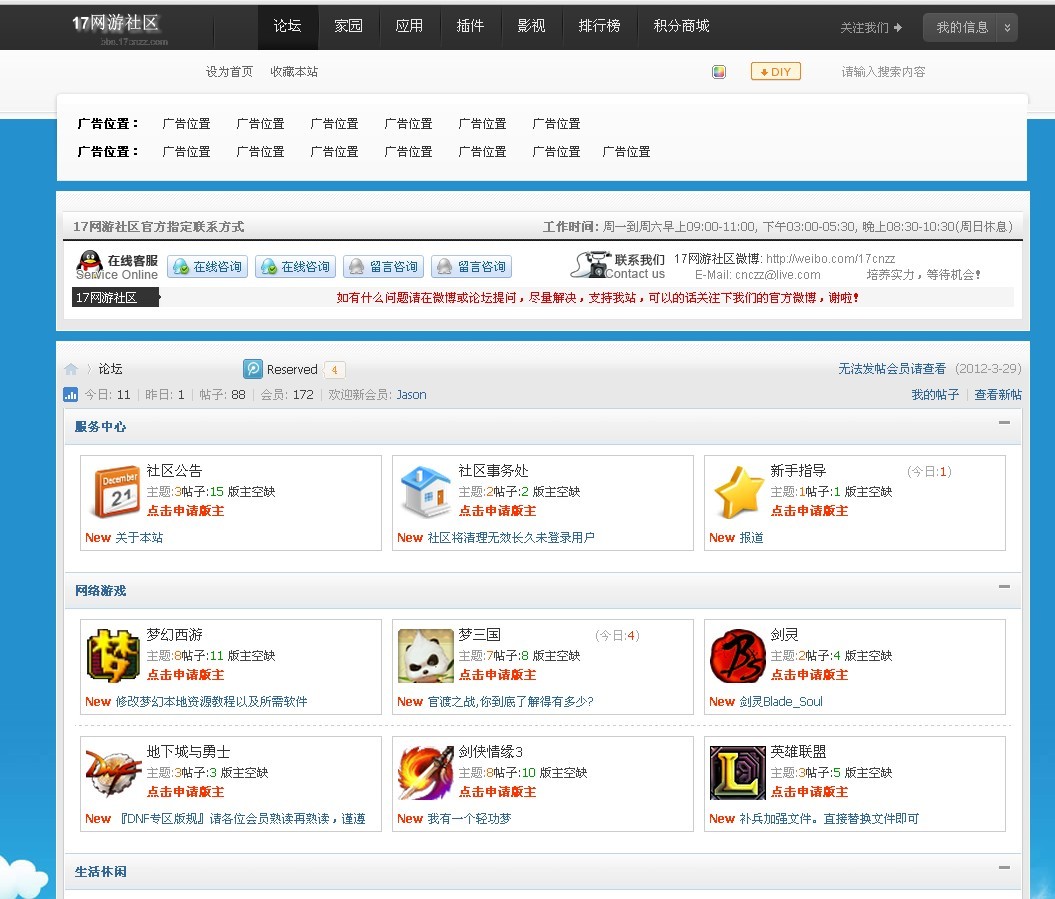Click the home icon in breadcrumb
Screen dimensions: 1055x899
(71, 369)
